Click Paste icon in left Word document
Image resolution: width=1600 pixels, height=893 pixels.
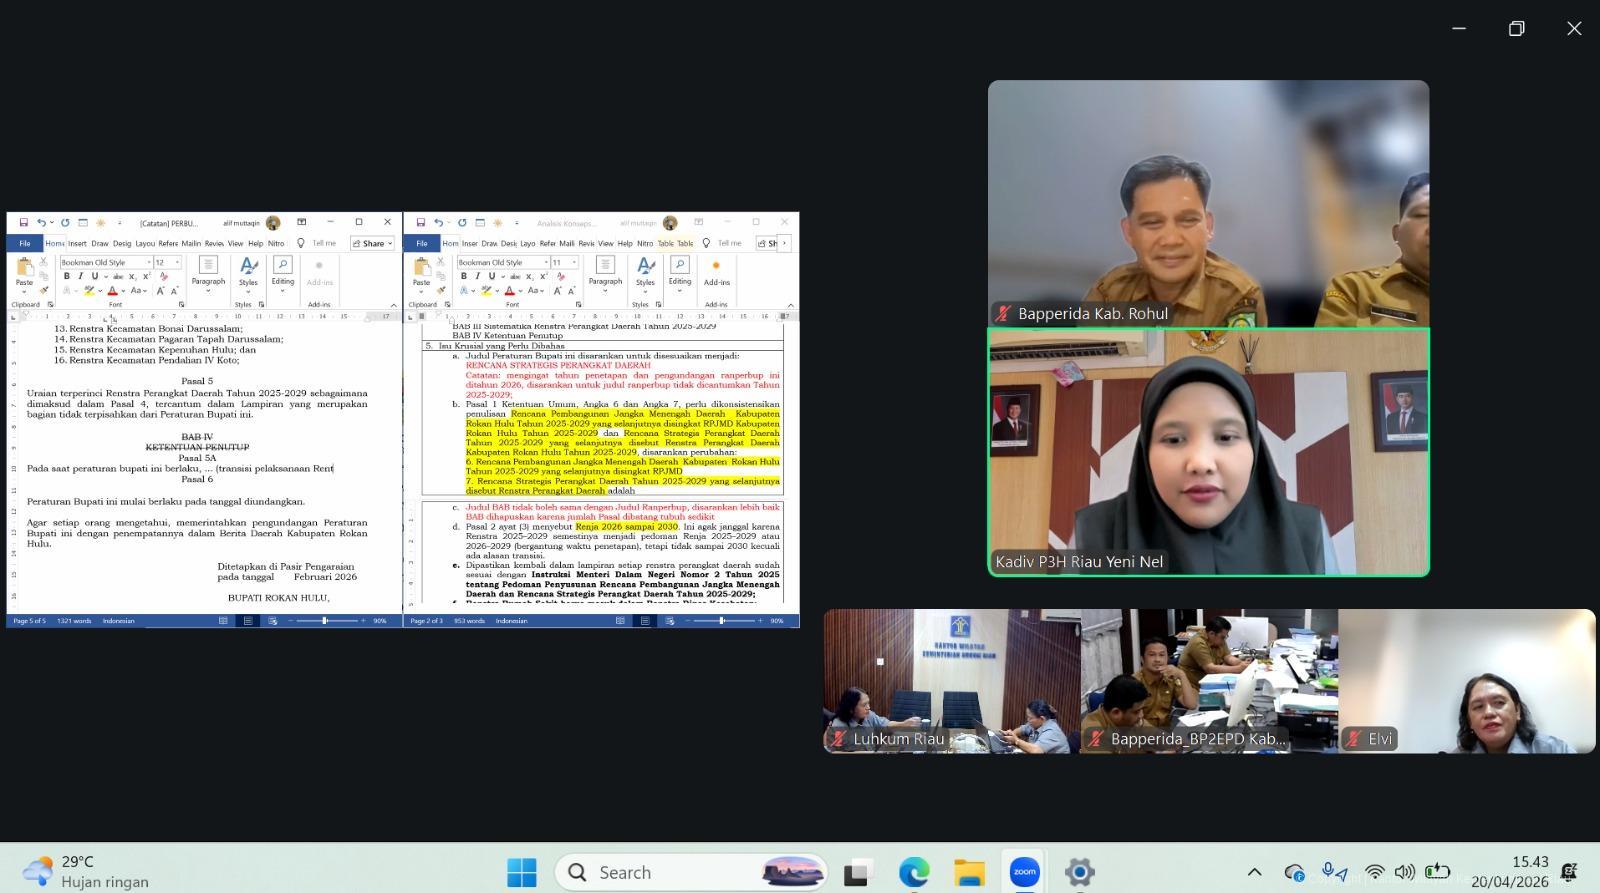coord(24,269)
